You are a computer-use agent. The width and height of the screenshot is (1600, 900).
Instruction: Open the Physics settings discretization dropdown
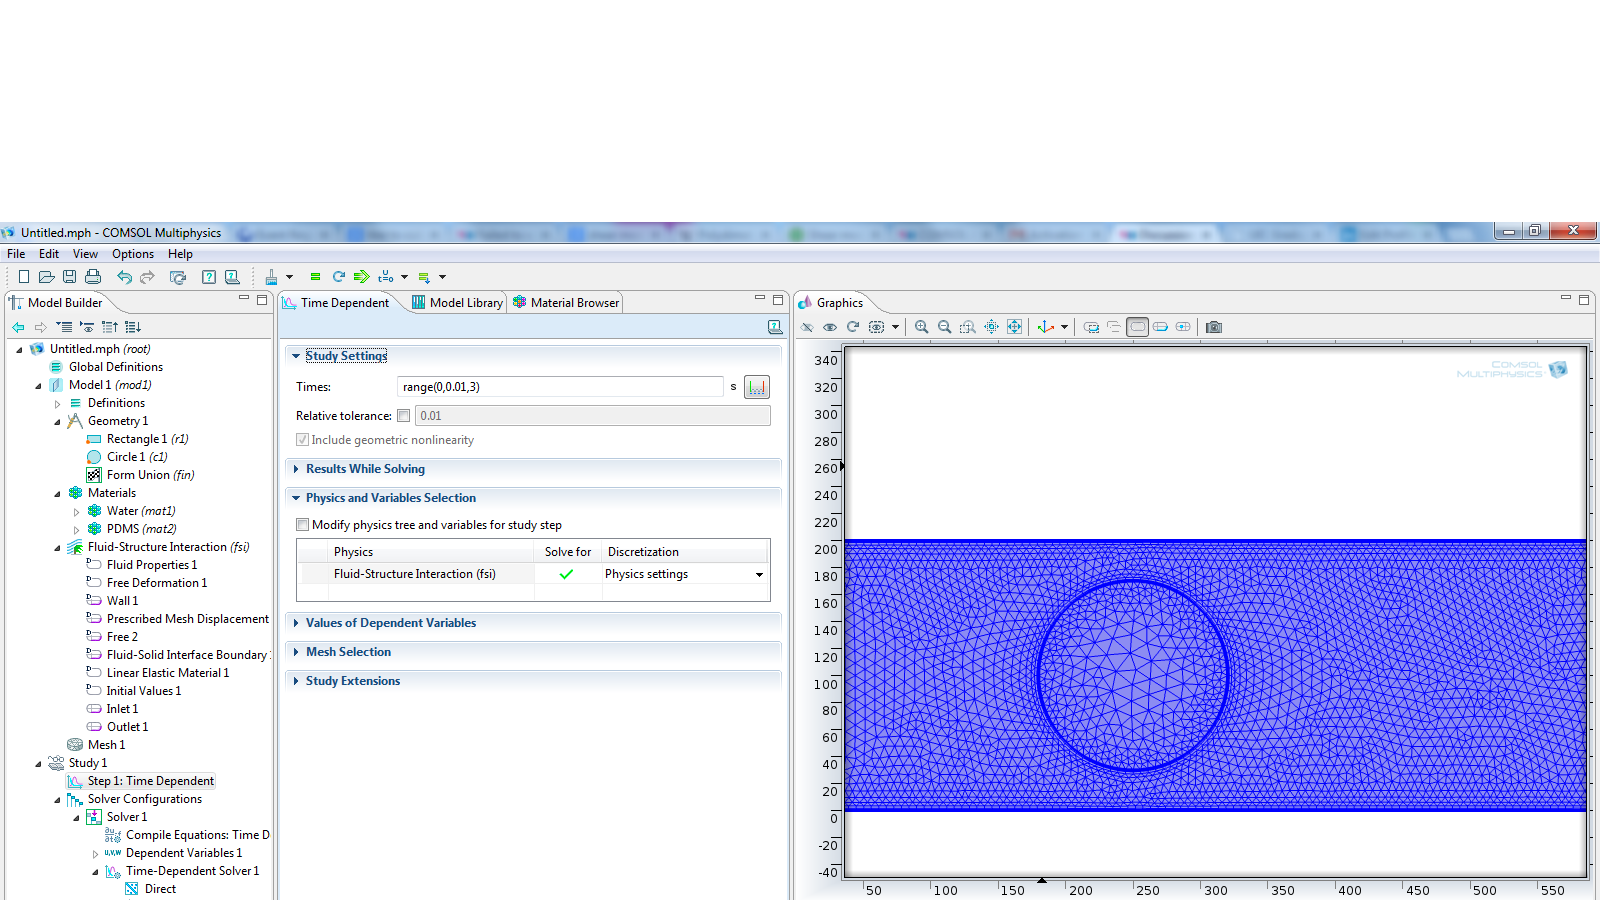[x=759, y=574]
